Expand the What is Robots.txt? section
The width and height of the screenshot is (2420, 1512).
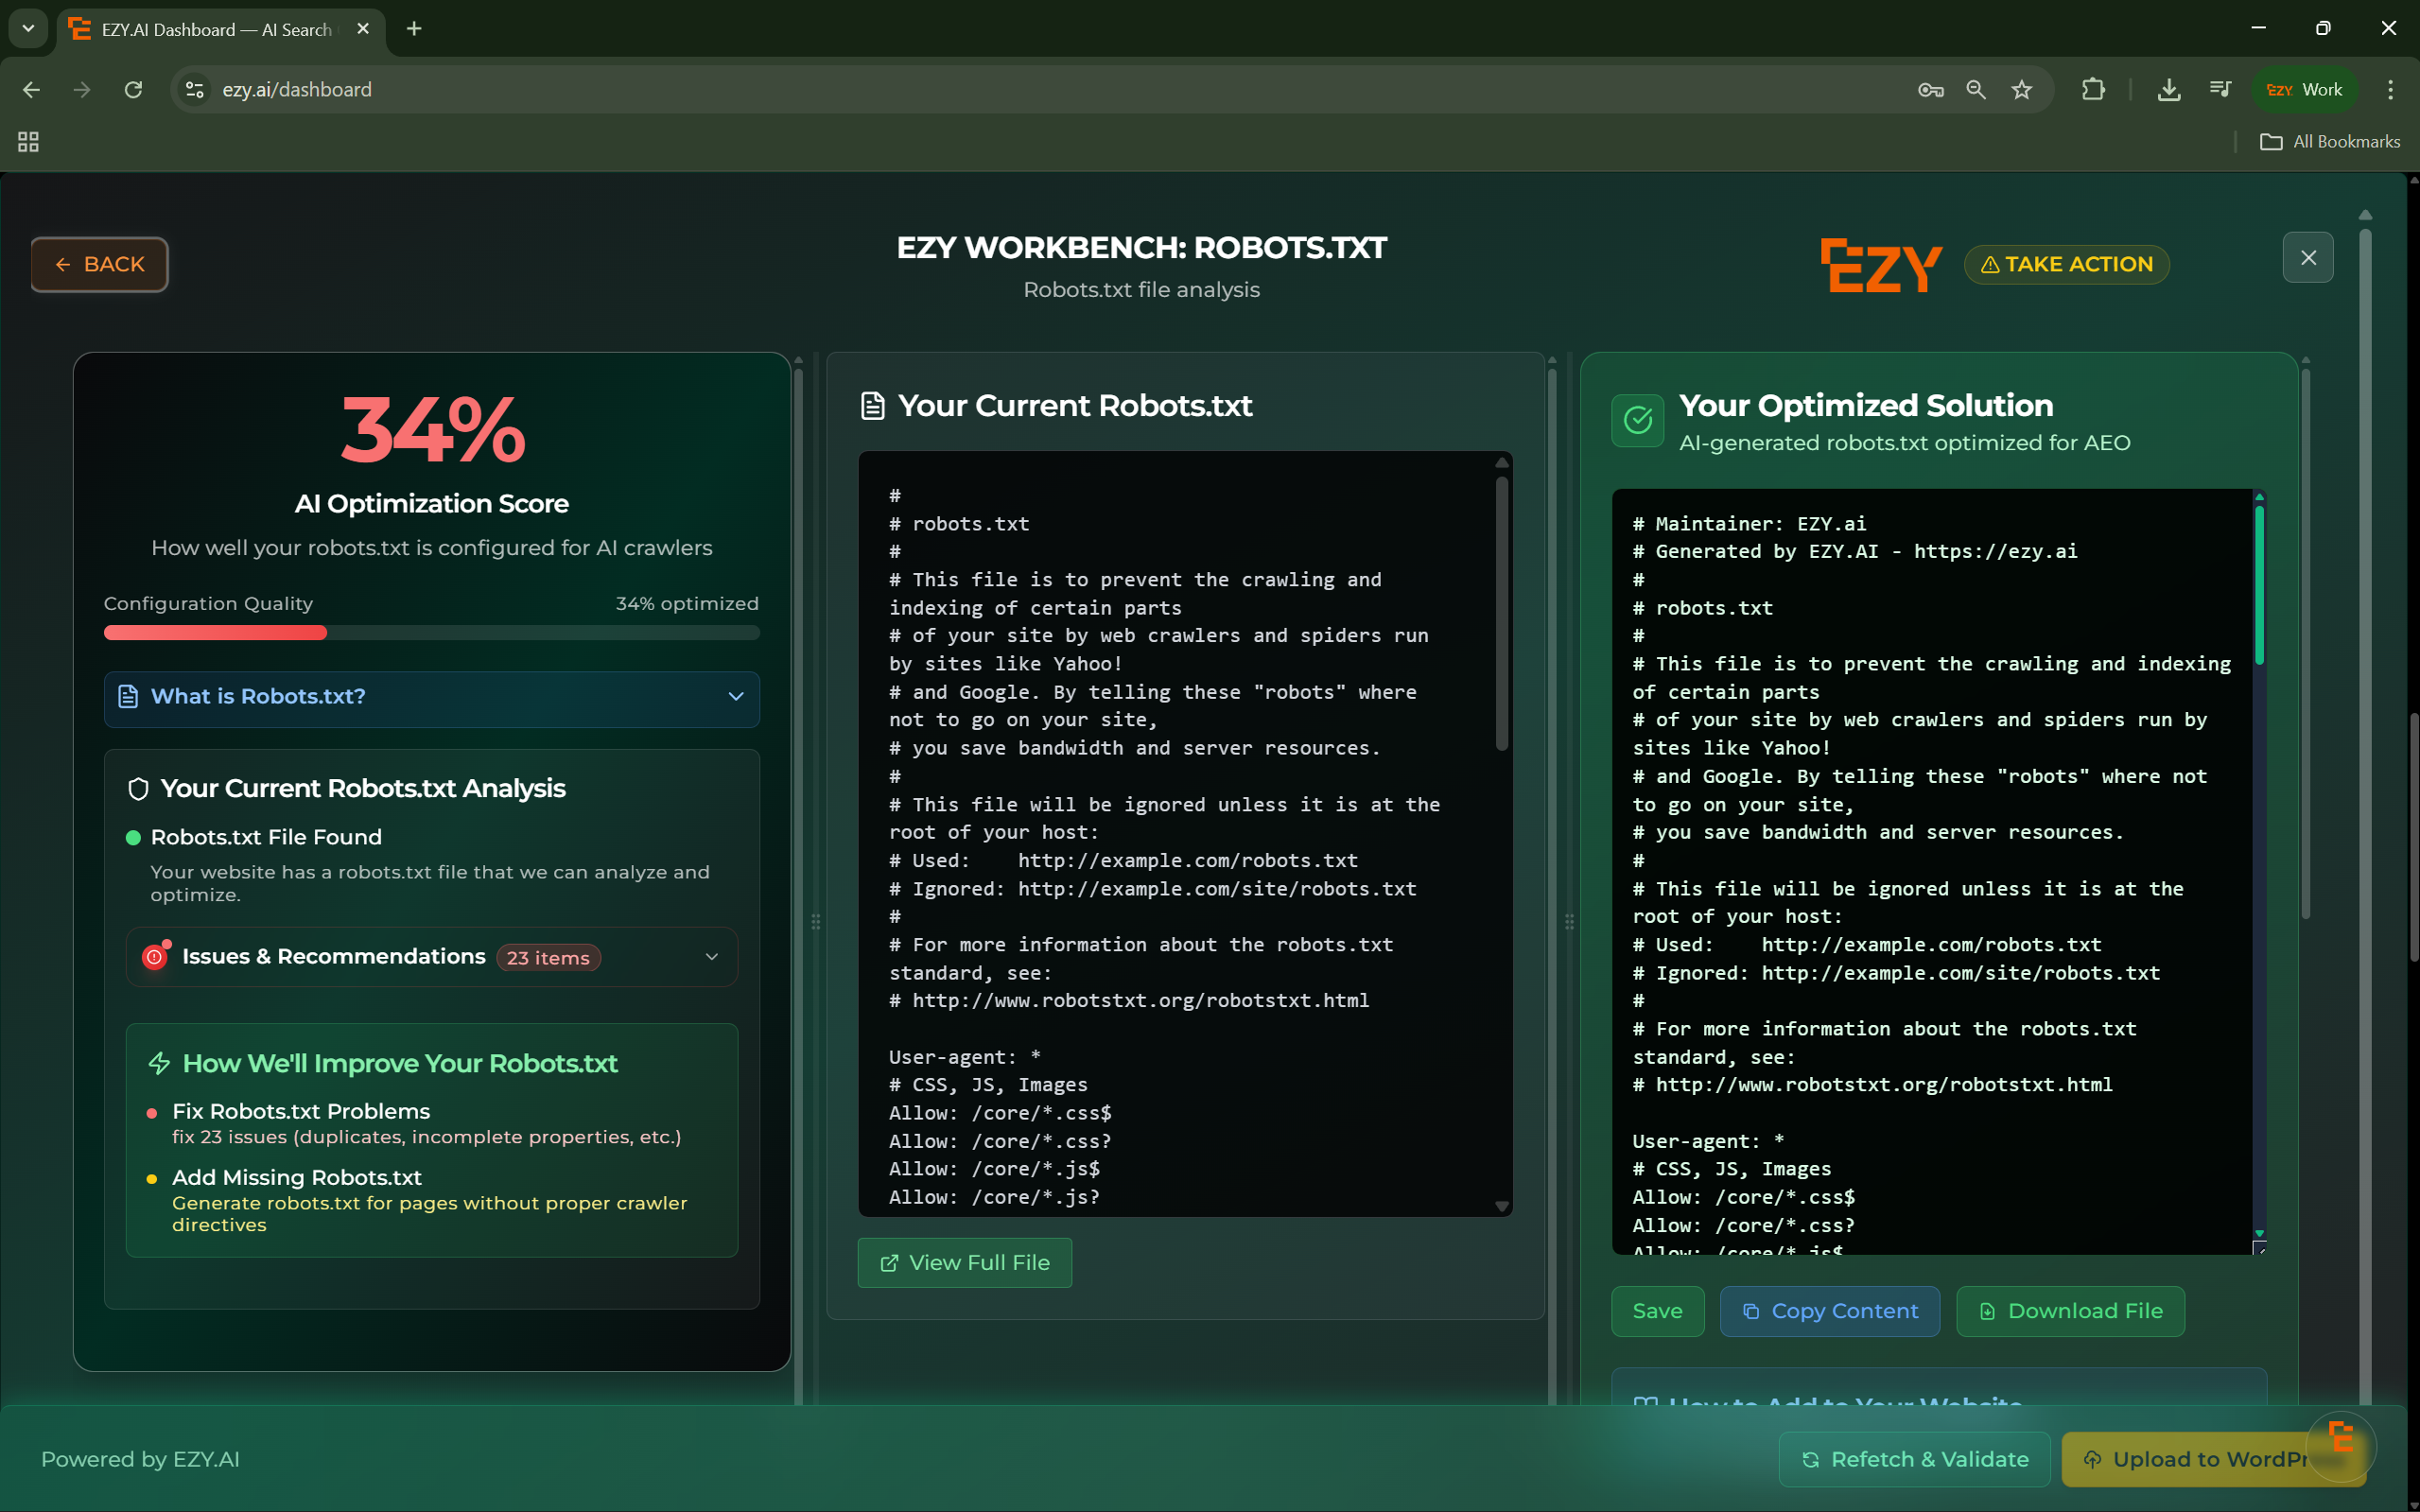coord(431,697)
